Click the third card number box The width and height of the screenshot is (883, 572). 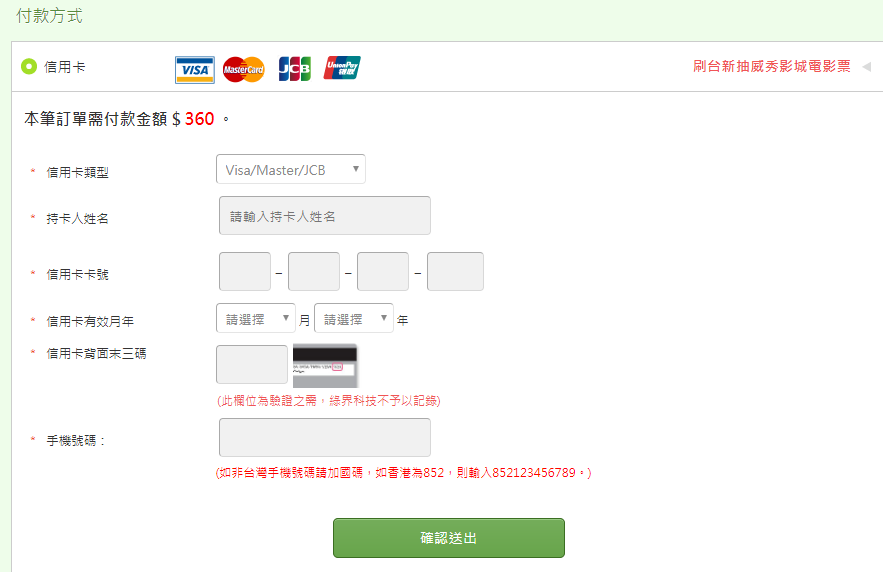[x=383, y=271]
